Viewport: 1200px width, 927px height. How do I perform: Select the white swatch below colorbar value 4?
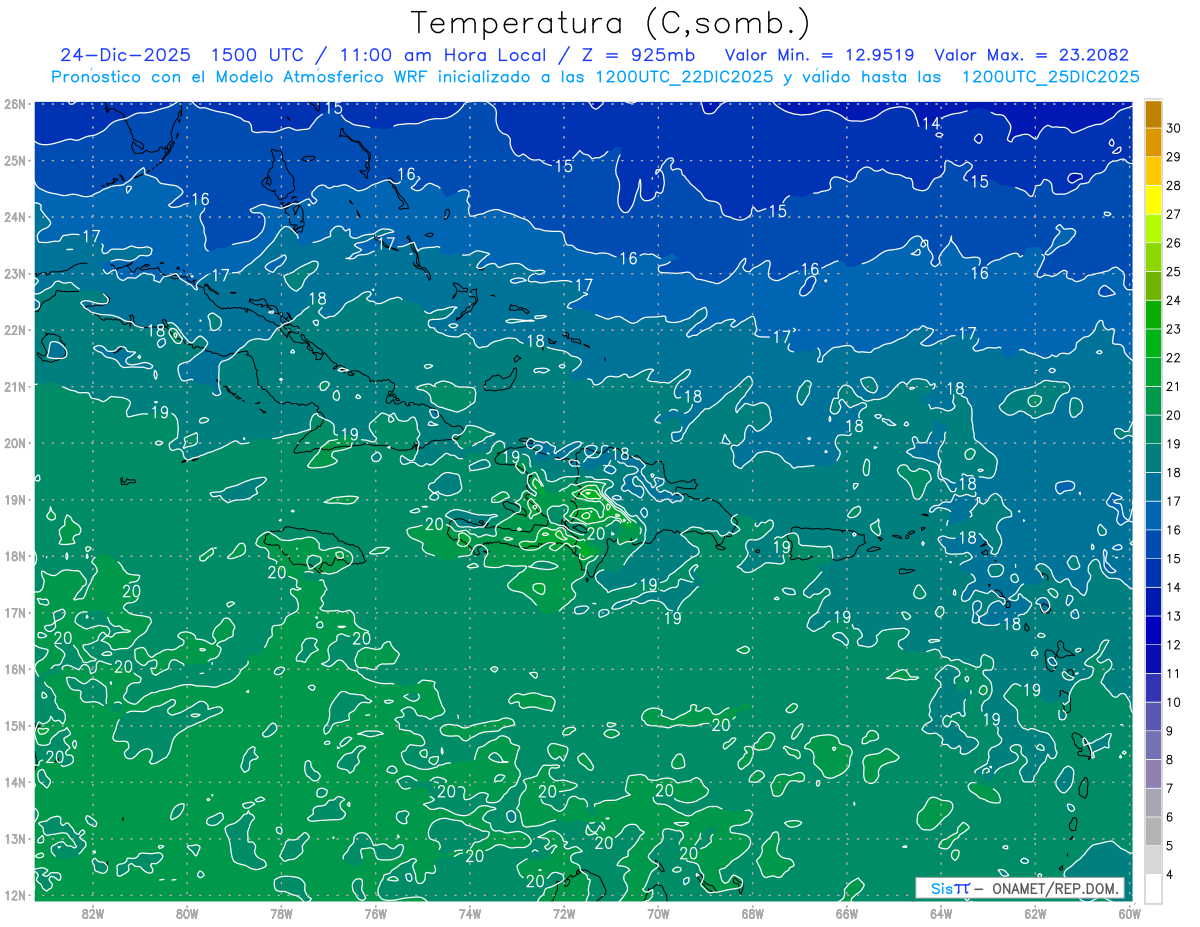(1153, 888)
